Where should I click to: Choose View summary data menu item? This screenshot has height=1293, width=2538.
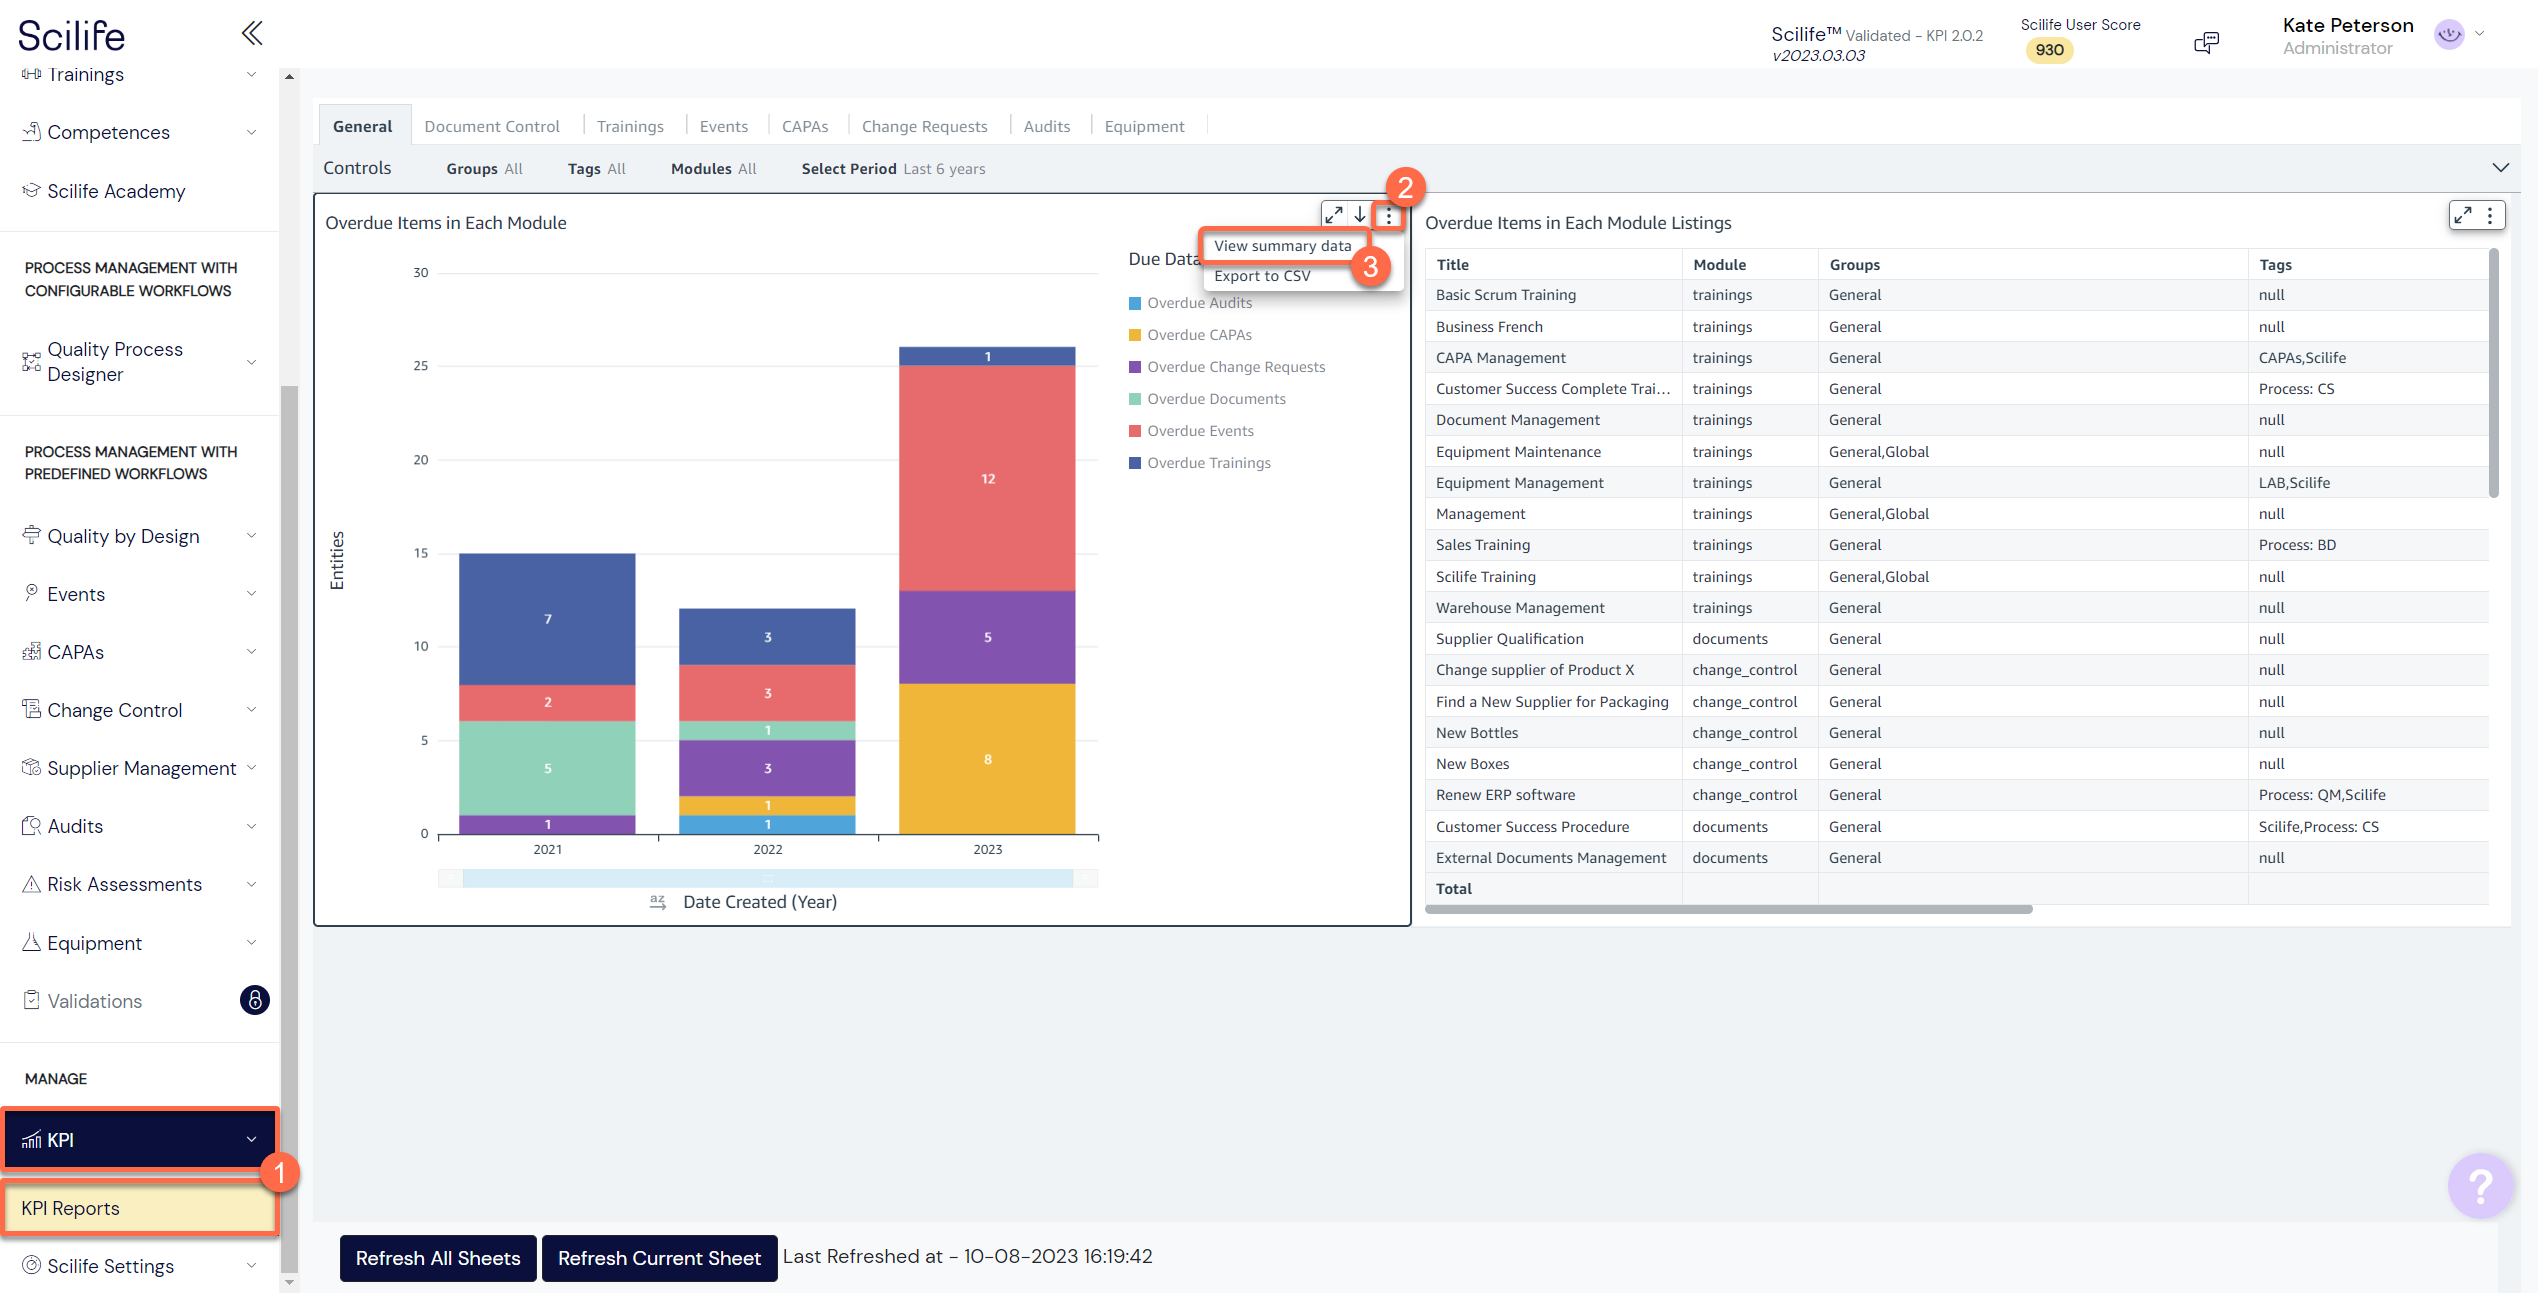tap(1282, 246)
